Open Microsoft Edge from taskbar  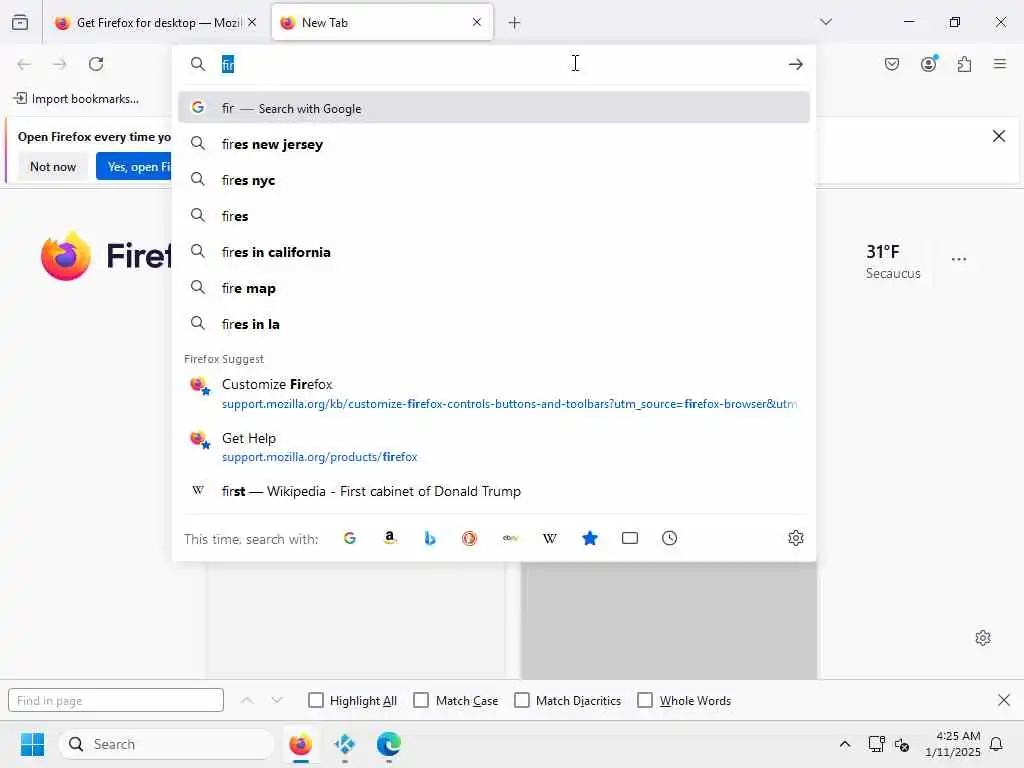(389, 744)
